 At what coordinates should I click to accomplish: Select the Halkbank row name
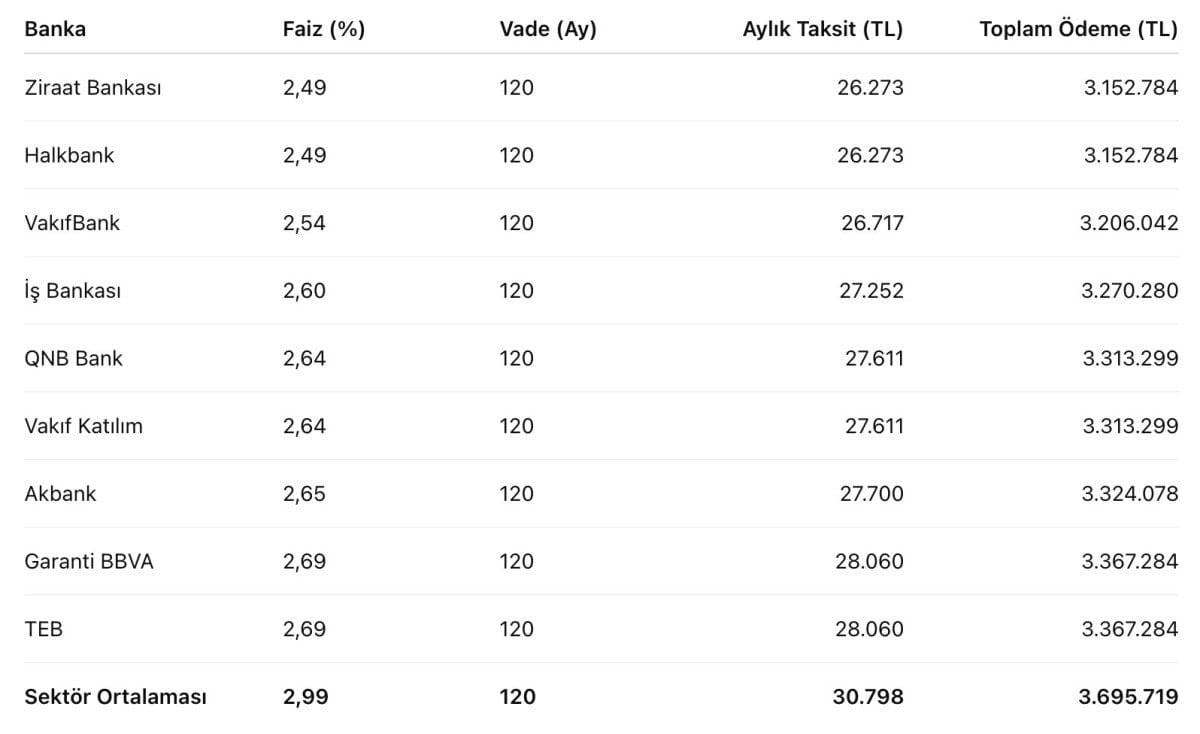(x=69, y=155)
